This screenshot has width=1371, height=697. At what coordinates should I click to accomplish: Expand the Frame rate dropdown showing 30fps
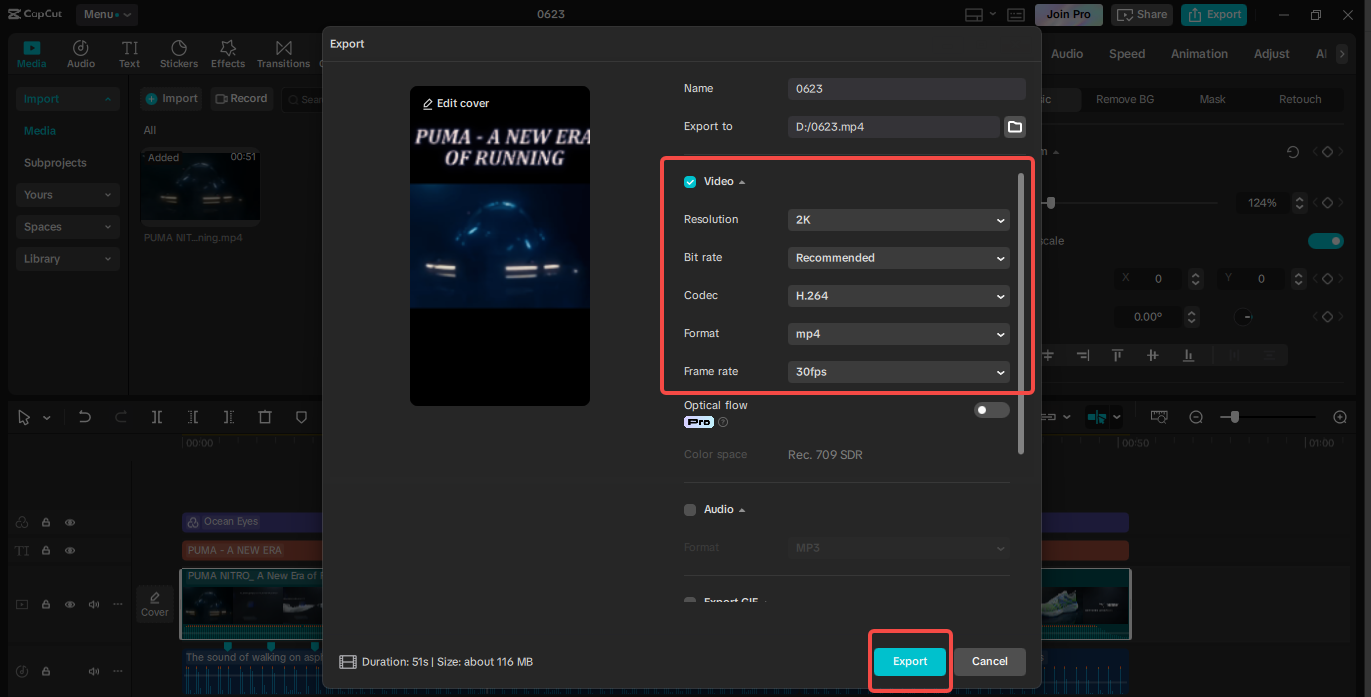coord(899,372)
